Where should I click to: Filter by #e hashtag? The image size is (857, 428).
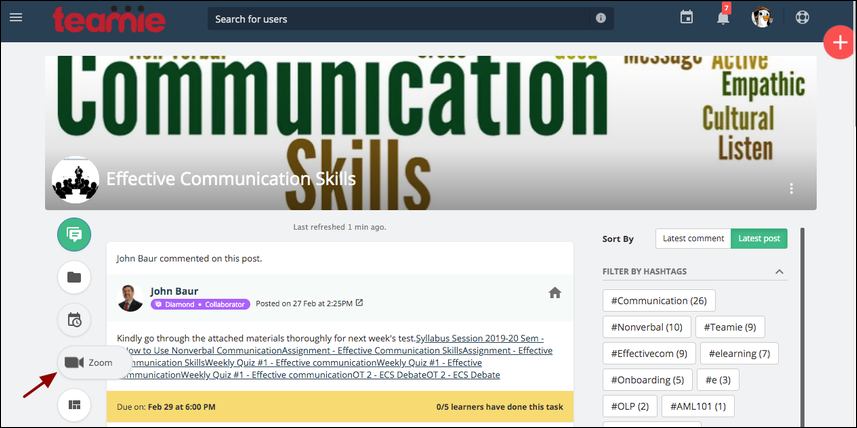click(x=718, y=379)
